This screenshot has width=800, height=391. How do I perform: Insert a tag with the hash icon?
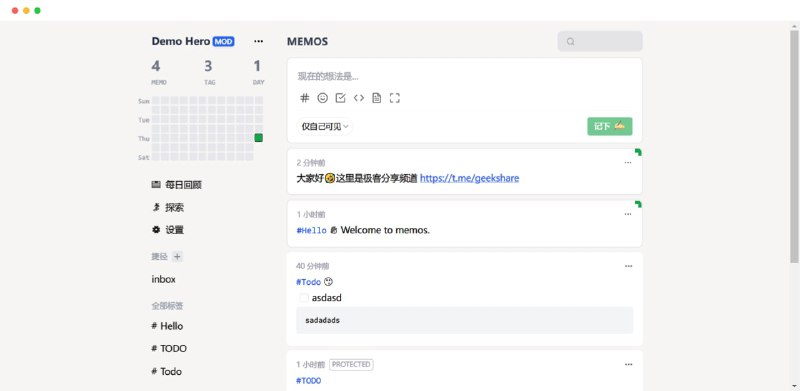pos(305,98)
